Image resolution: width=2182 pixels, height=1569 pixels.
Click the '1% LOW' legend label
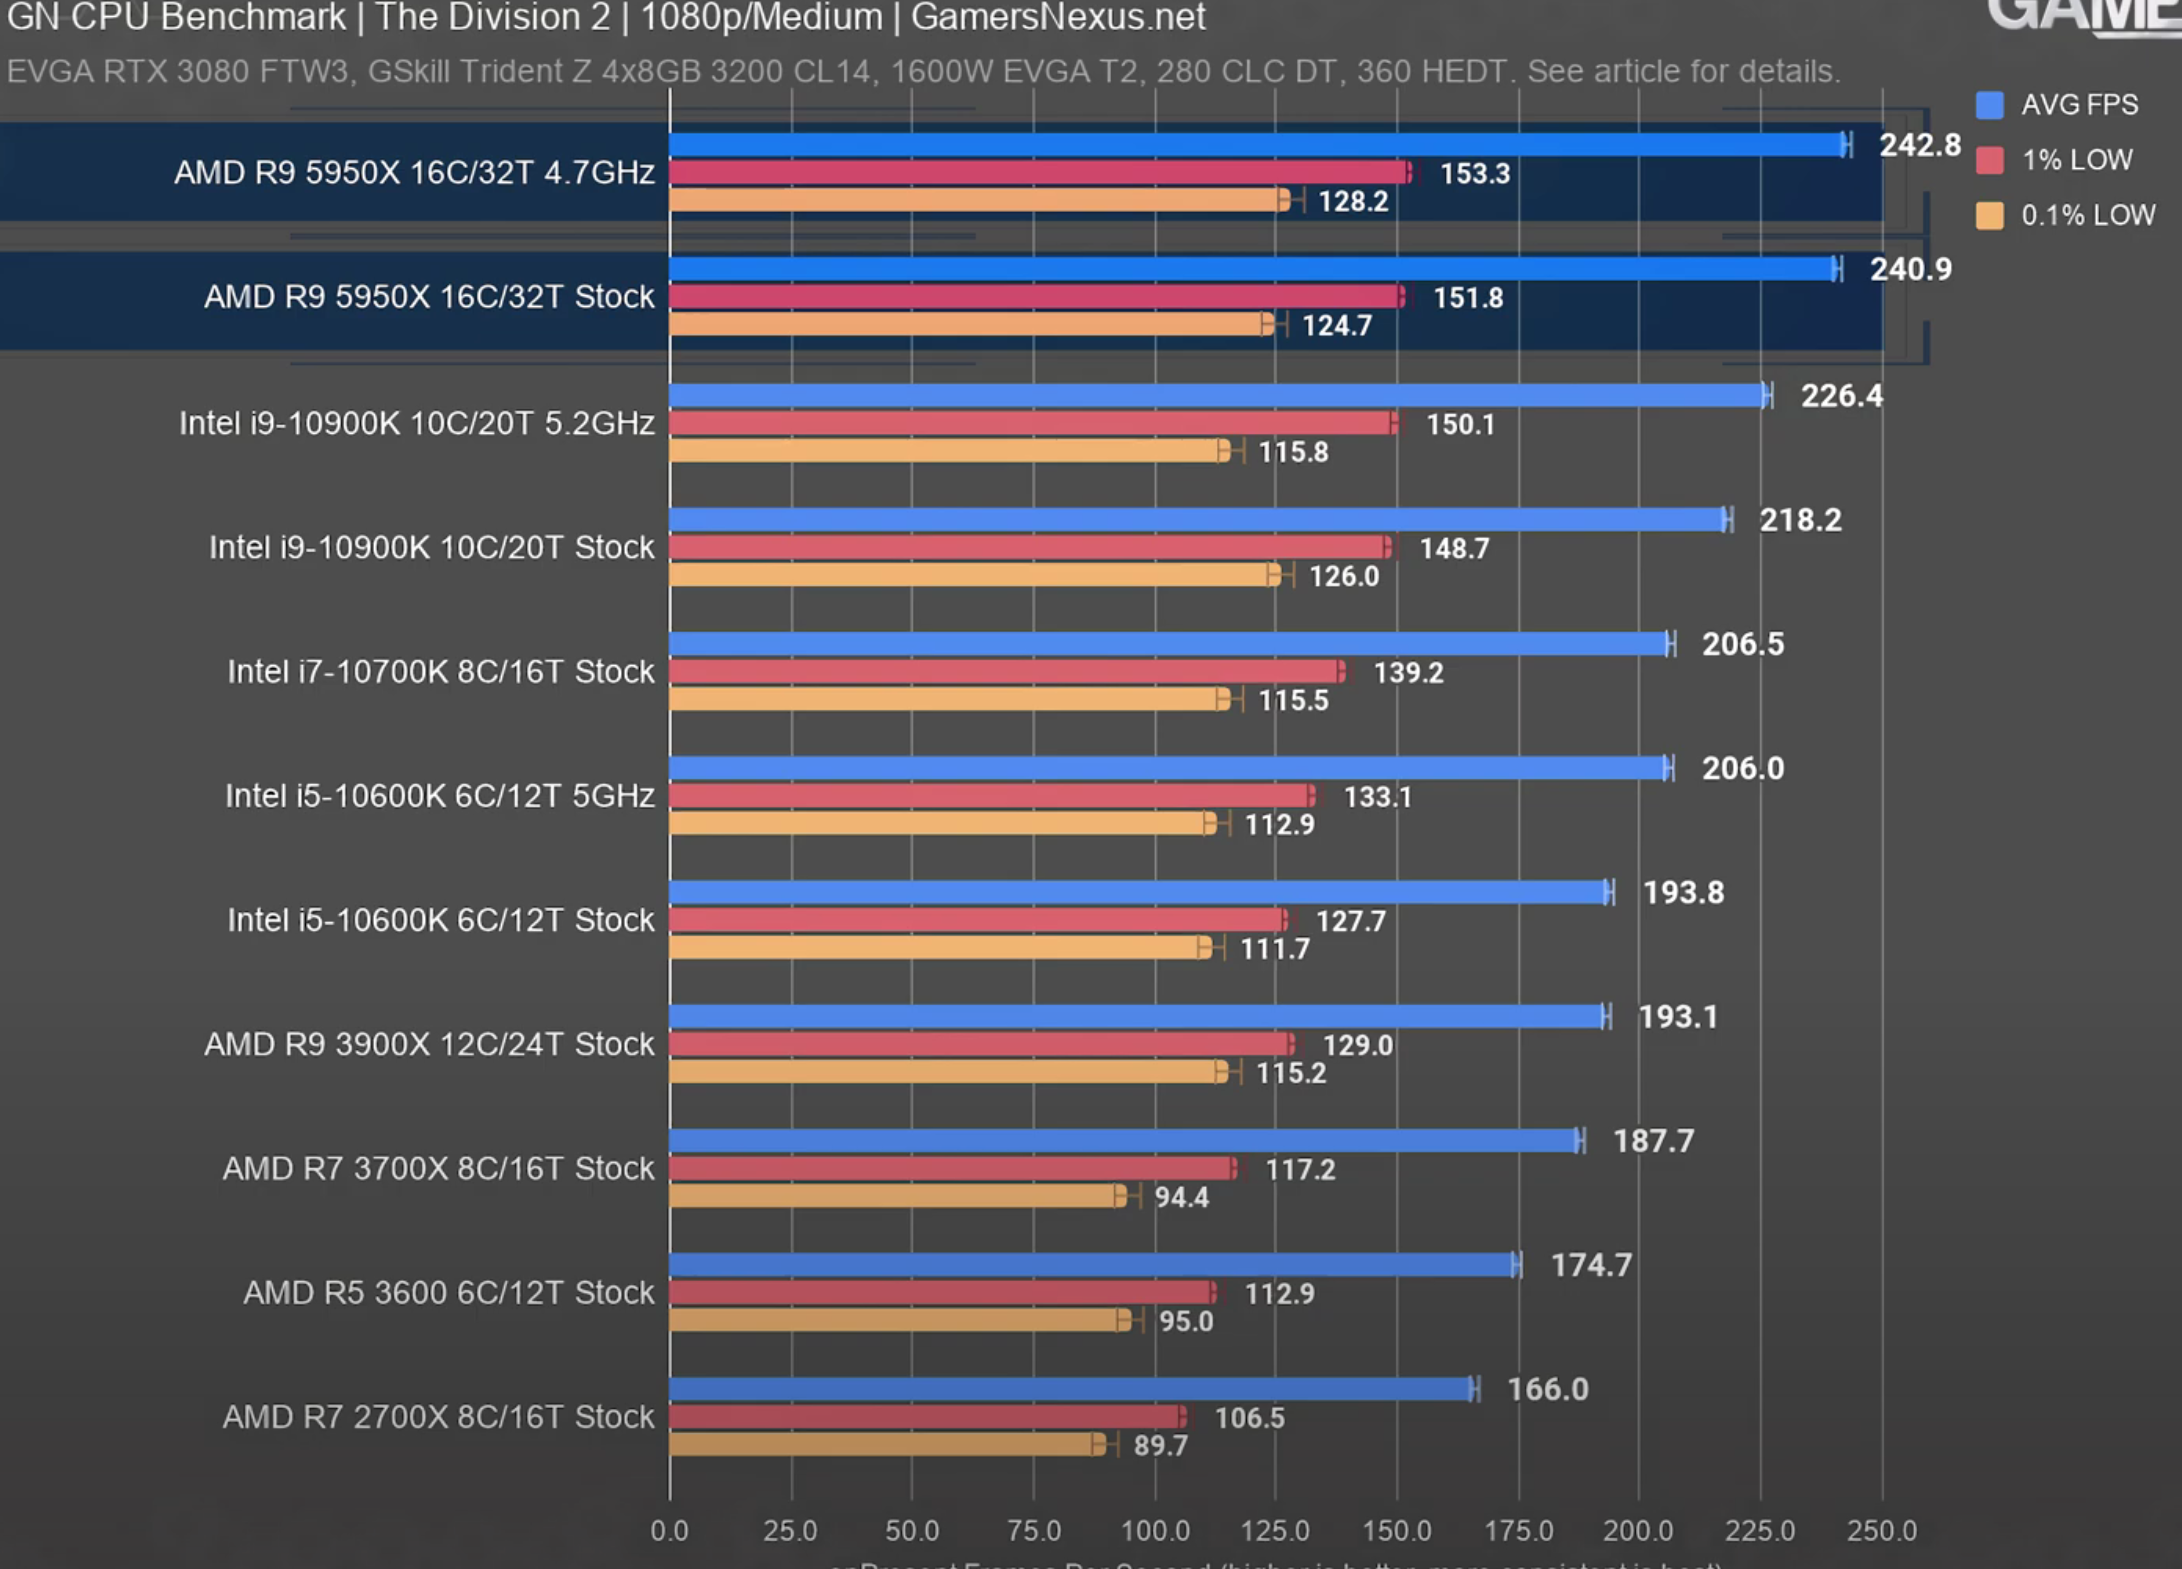(2076, 160)
